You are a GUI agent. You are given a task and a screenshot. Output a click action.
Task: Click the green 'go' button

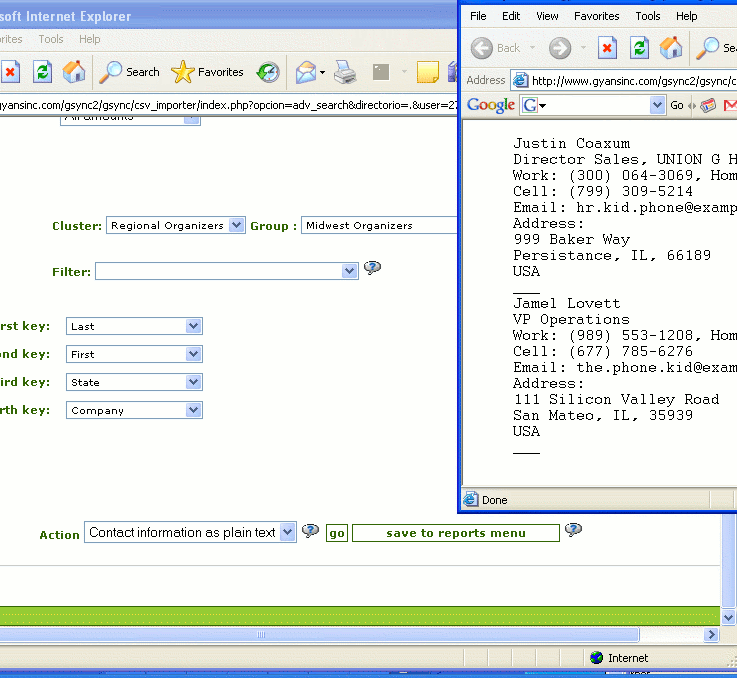click(x=337, y=533)
